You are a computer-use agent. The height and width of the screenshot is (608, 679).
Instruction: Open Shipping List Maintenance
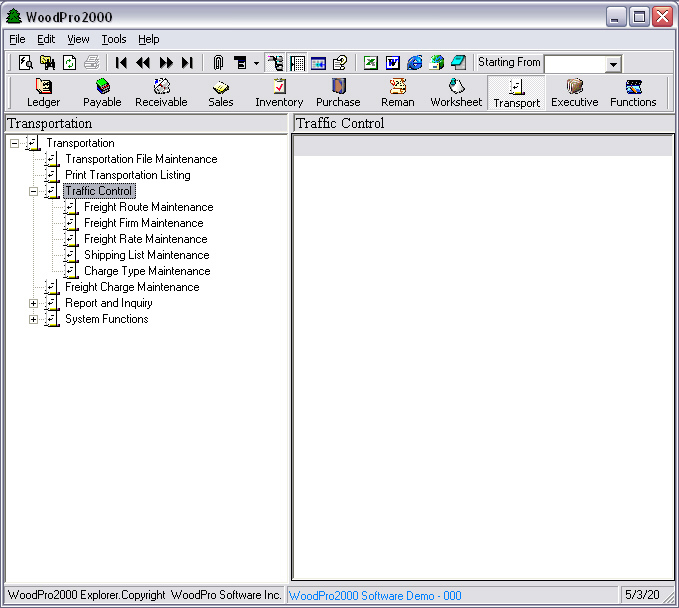147,255
